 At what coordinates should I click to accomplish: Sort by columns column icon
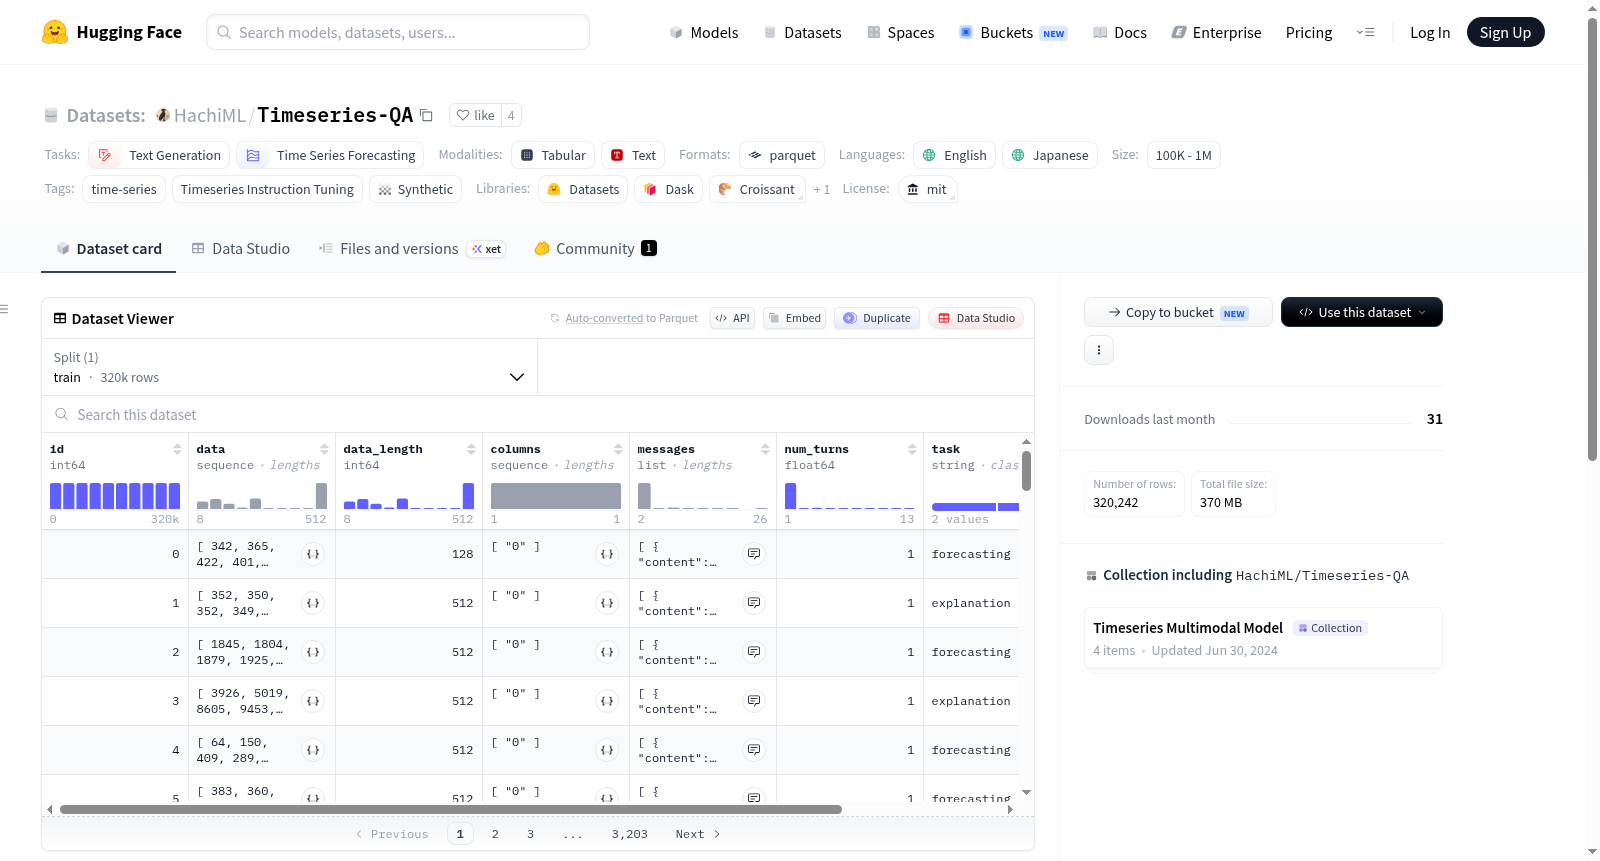point(618,449)
